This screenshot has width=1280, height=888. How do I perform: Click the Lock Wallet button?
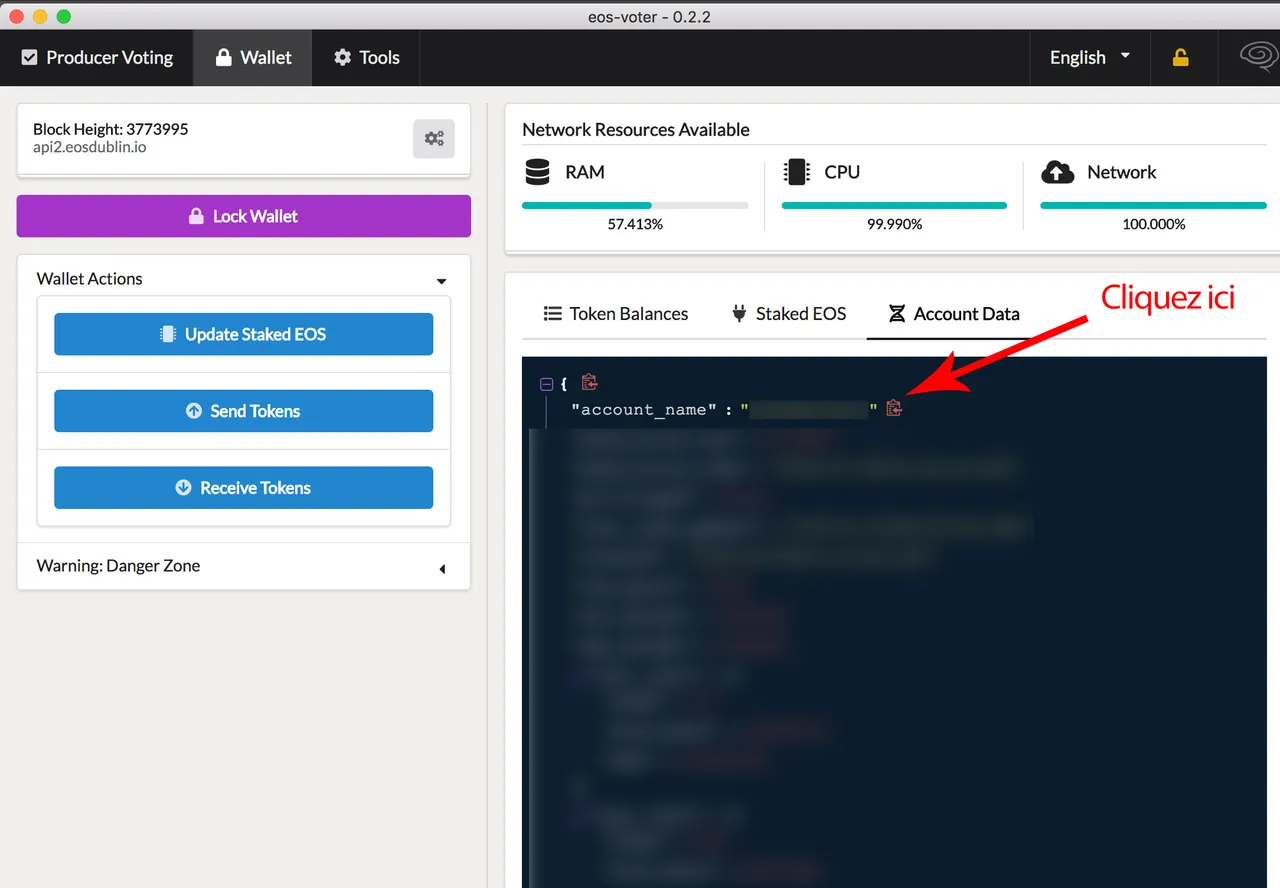pos(244,216)
